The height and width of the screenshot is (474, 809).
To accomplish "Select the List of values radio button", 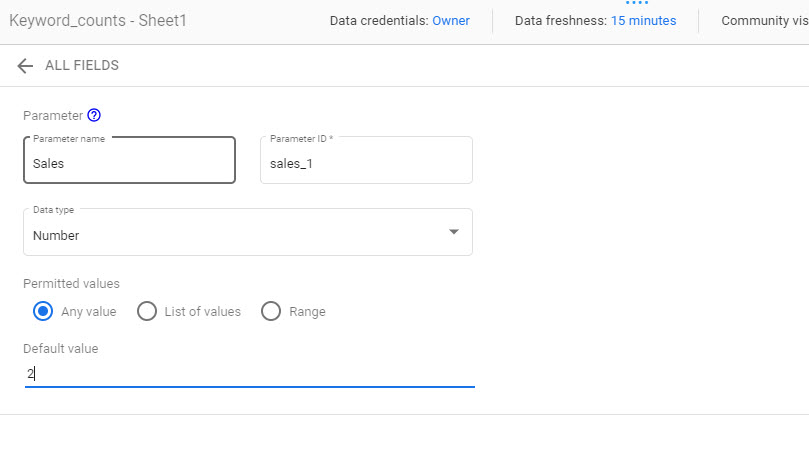I will tap(147, 312).
